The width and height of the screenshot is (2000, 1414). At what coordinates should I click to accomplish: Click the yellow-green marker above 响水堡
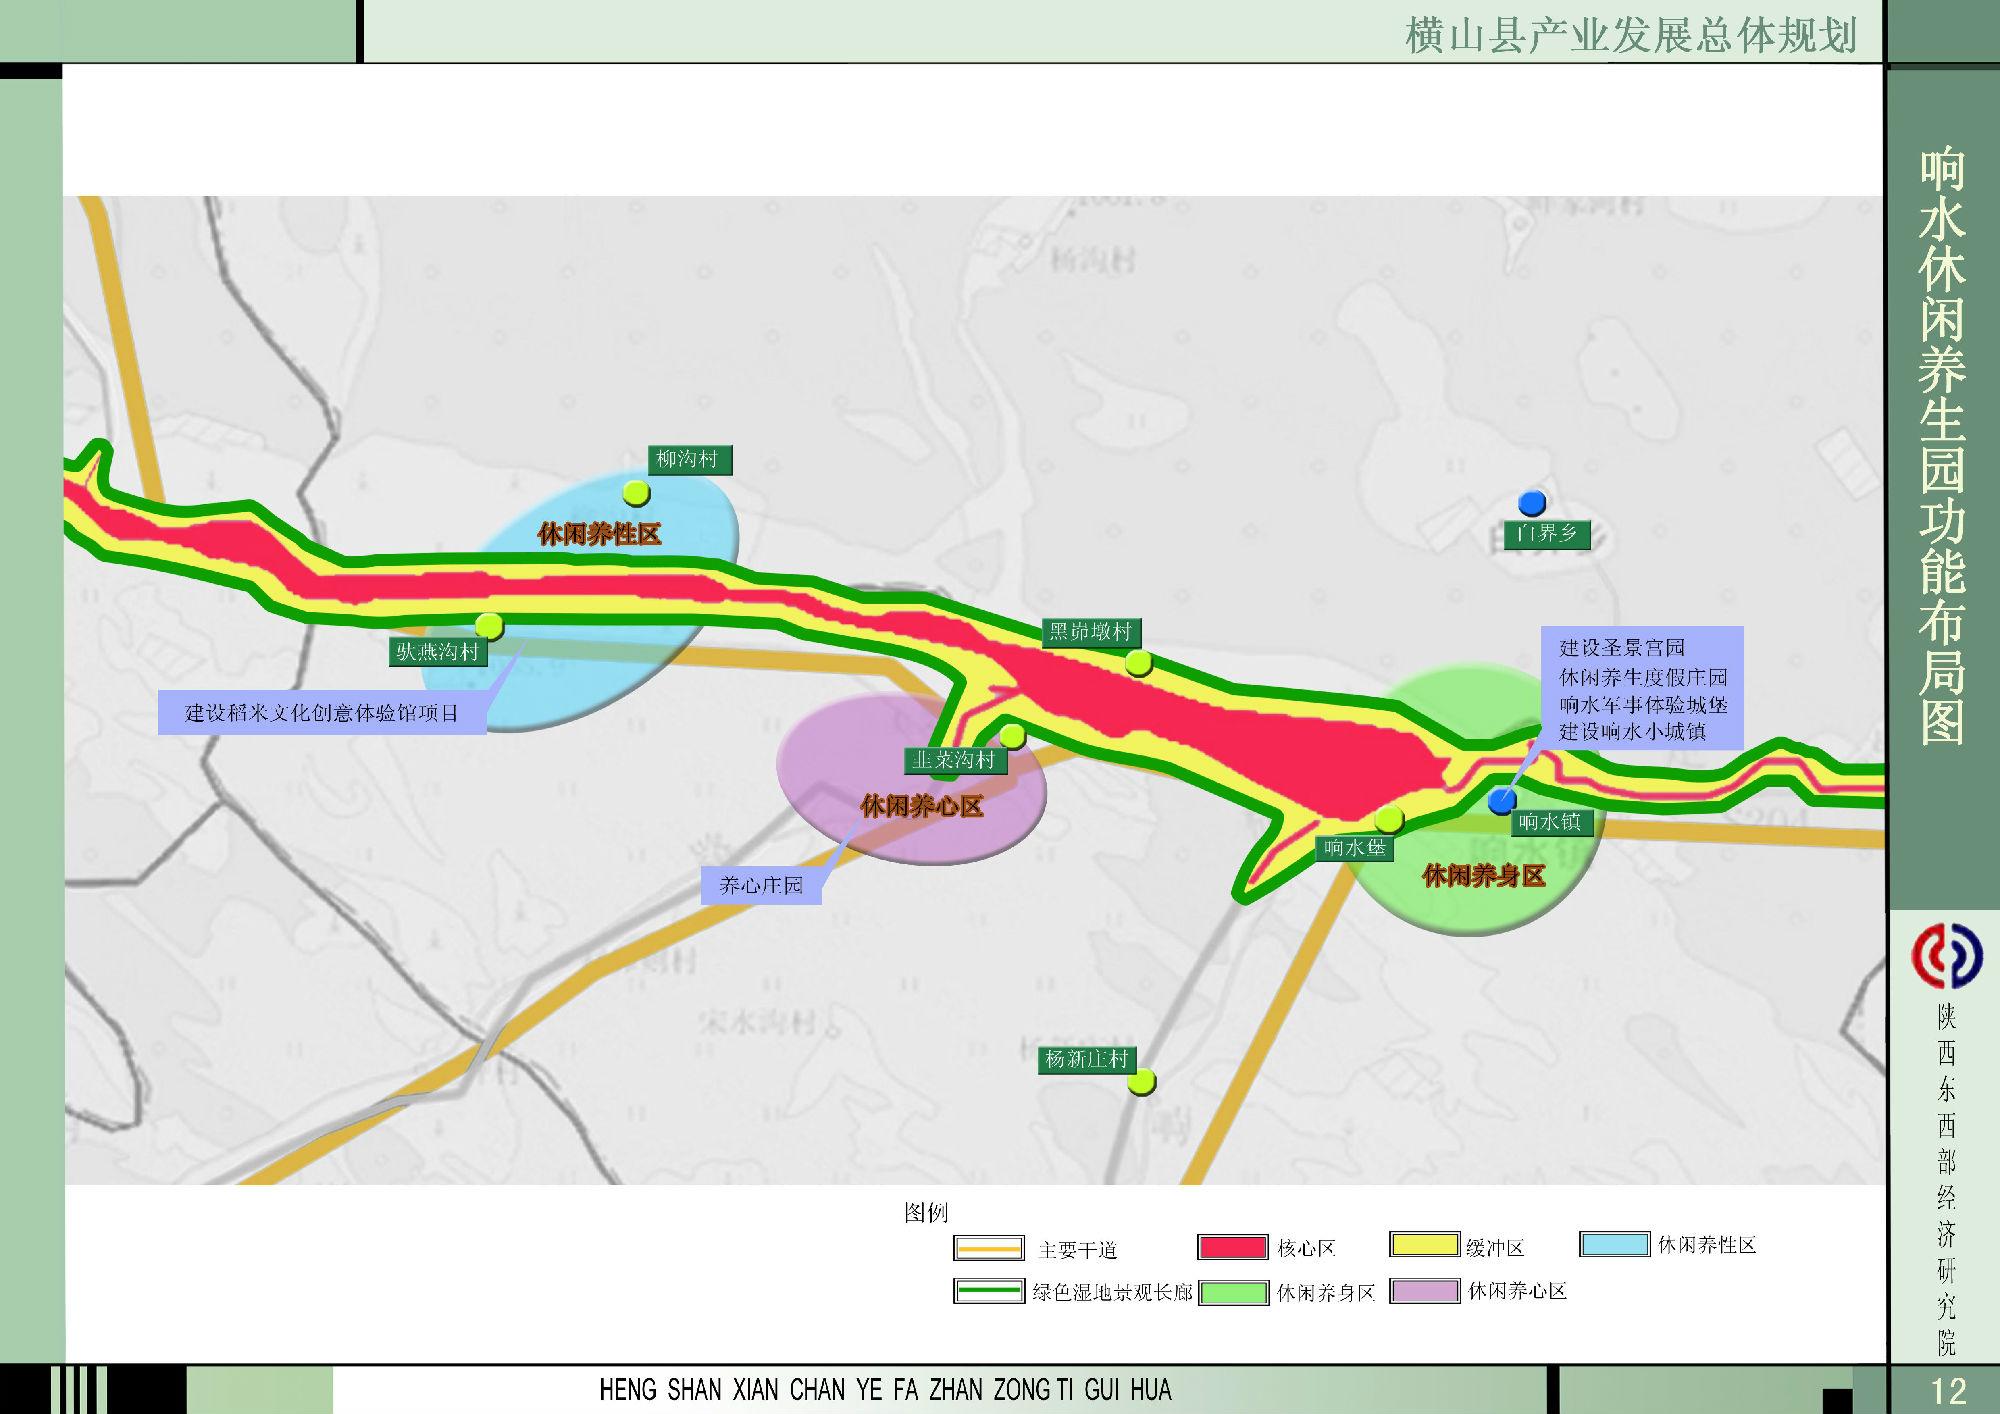[1388, 820]
